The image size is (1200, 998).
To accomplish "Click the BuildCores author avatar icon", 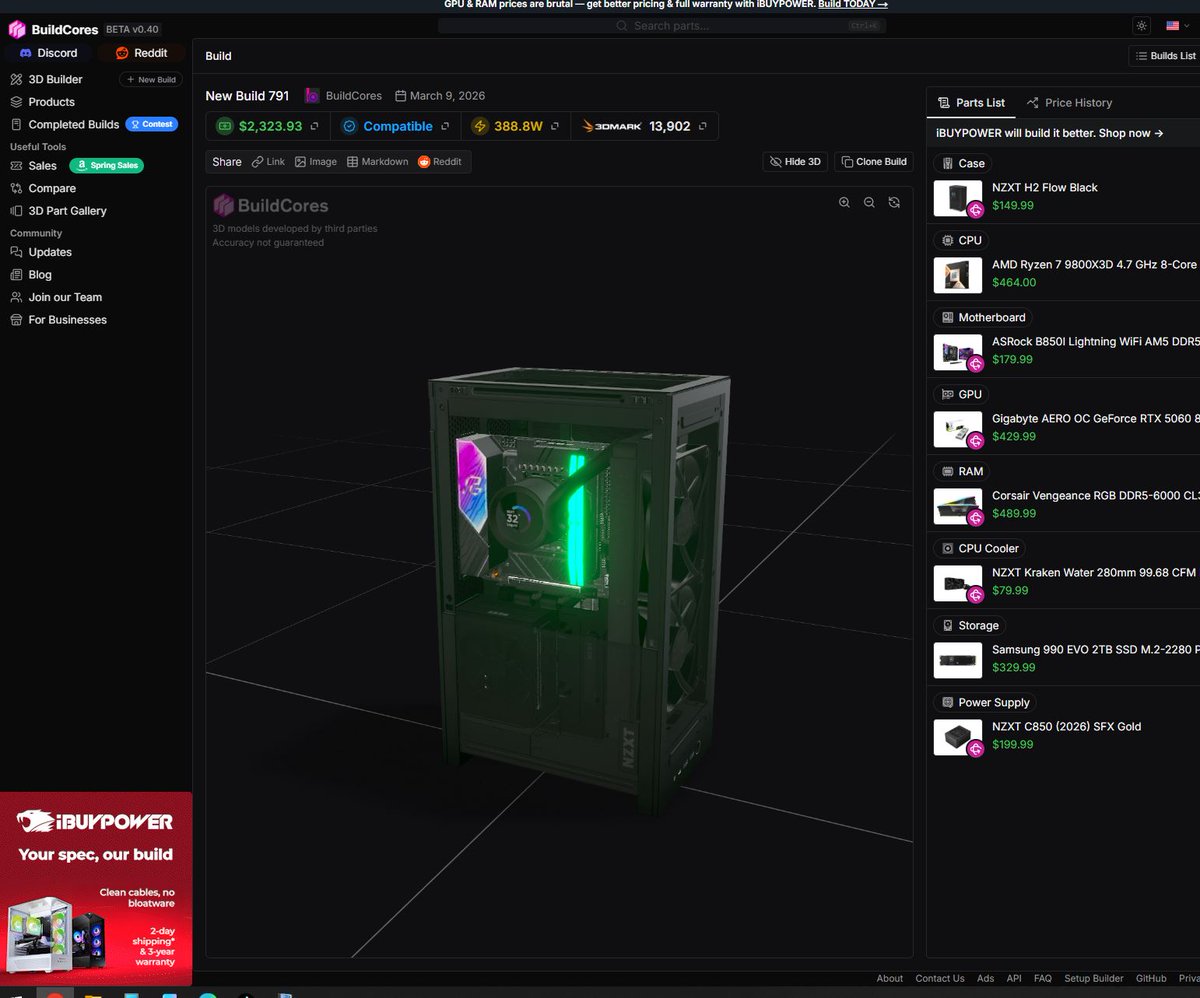I will (x=312, y=96).
